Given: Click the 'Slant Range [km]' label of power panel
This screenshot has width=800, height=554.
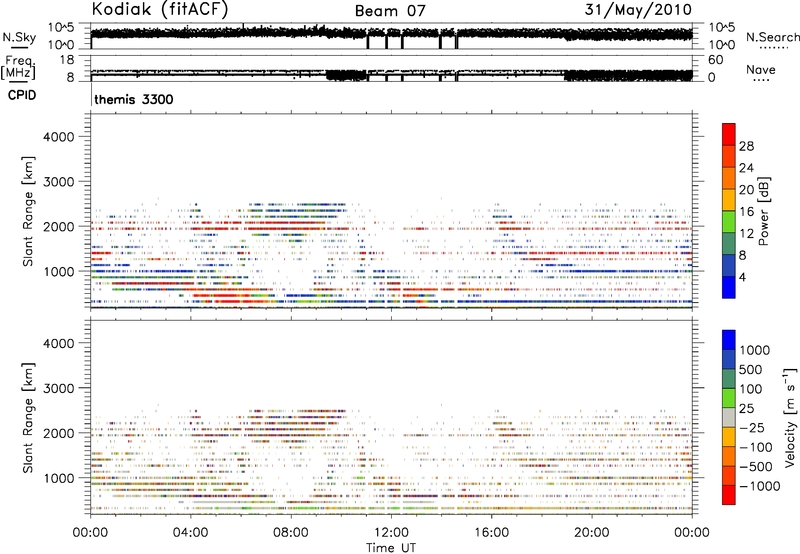Looking at the screenshot, I should (x=29, y=211).
